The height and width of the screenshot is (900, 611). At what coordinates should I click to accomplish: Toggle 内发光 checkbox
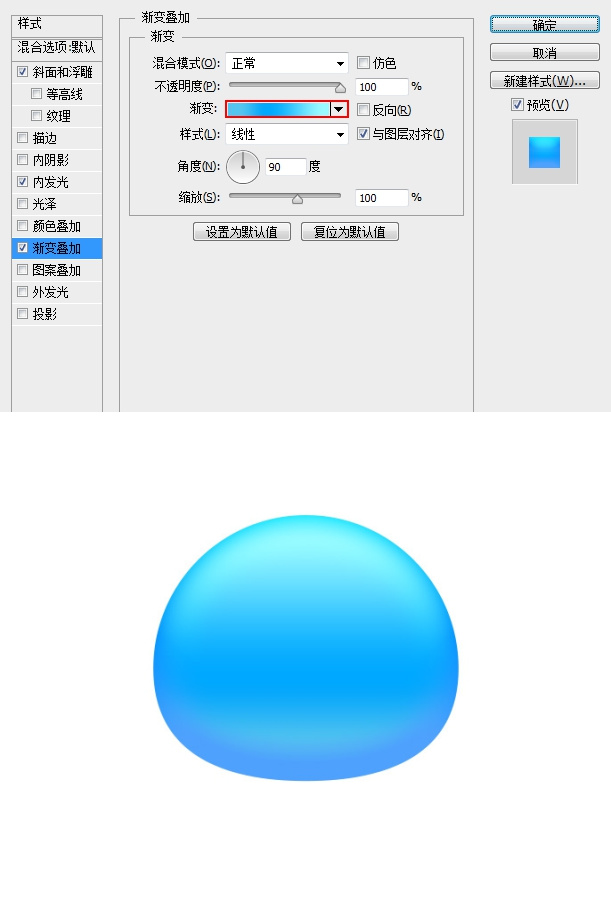[22, 181]
